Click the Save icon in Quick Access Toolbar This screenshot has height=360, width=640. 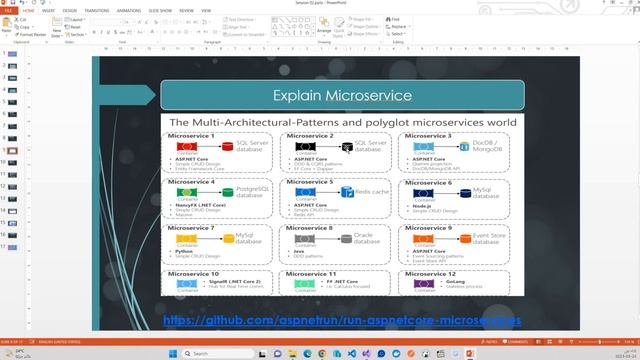pyautogui.click(x=13, y=2)
